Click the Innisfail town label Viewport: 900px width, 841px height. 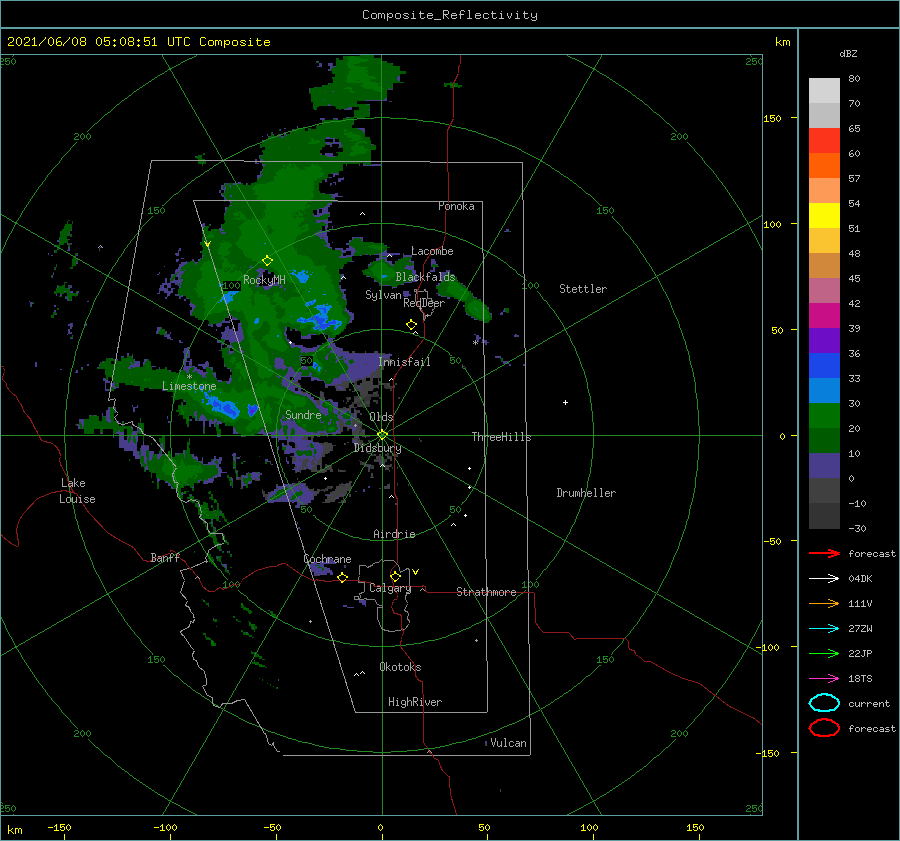click(x=404, y=362)
